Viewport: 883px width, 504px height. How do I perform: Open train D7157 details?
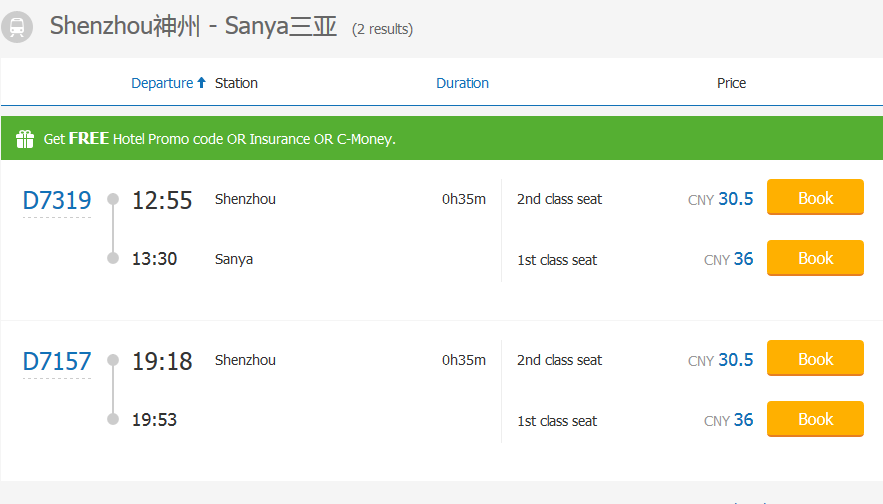(x=57, y=361)
